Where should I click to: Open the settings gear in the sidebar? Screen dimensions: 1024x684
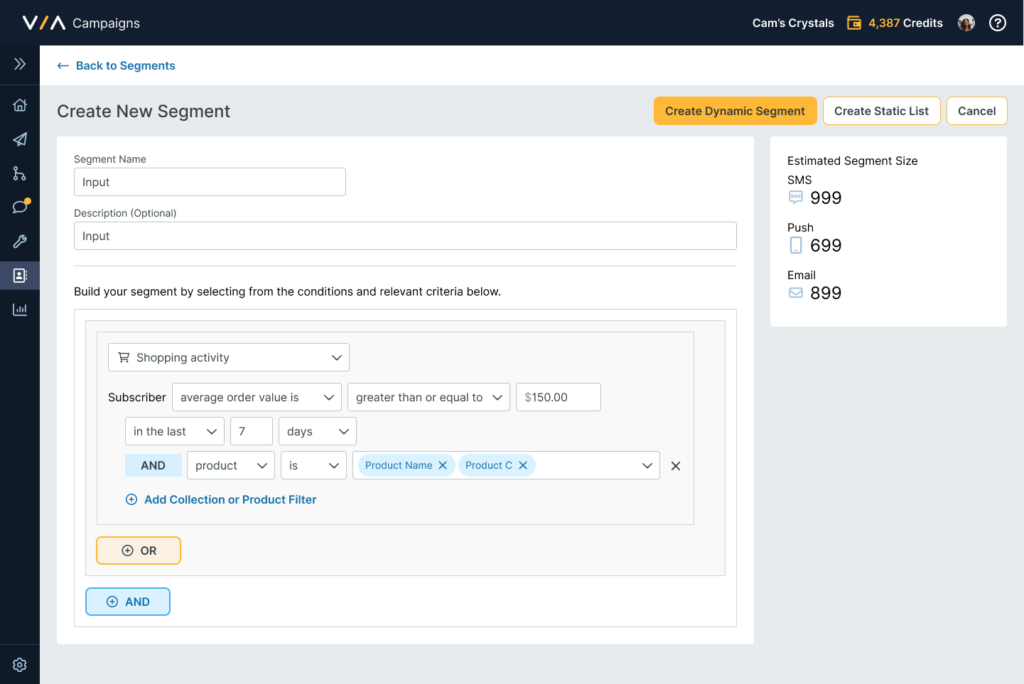[x=19, y=665]
